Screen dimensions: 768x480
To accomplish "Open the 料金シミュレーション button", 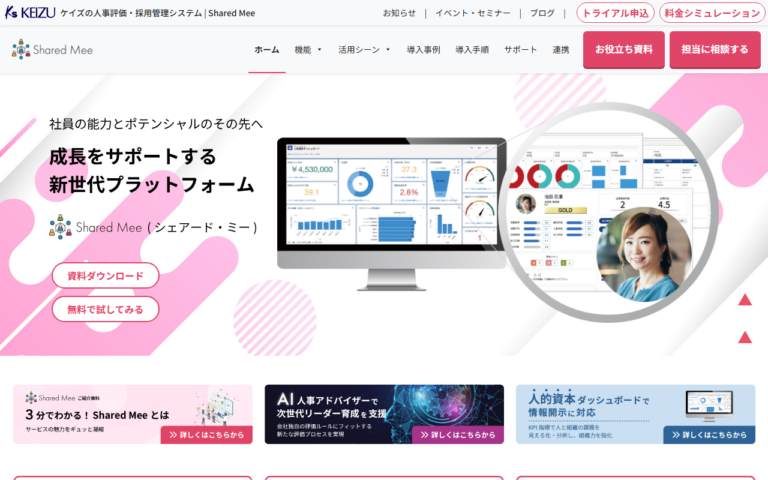I will click(x=712, y=13).
